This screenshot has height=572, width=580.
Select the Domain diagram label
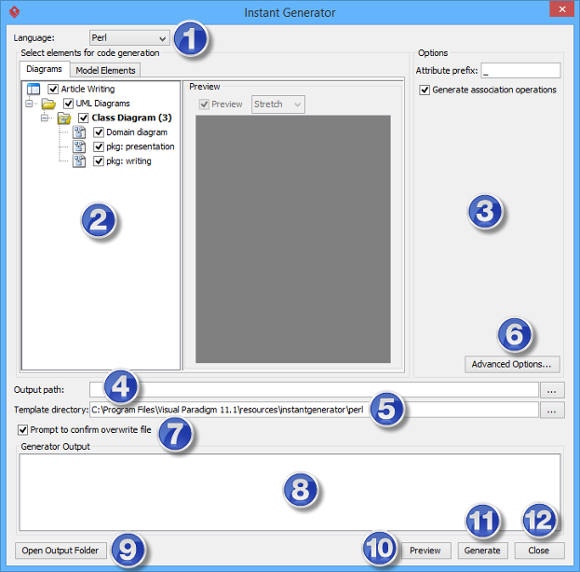point(137,132)
